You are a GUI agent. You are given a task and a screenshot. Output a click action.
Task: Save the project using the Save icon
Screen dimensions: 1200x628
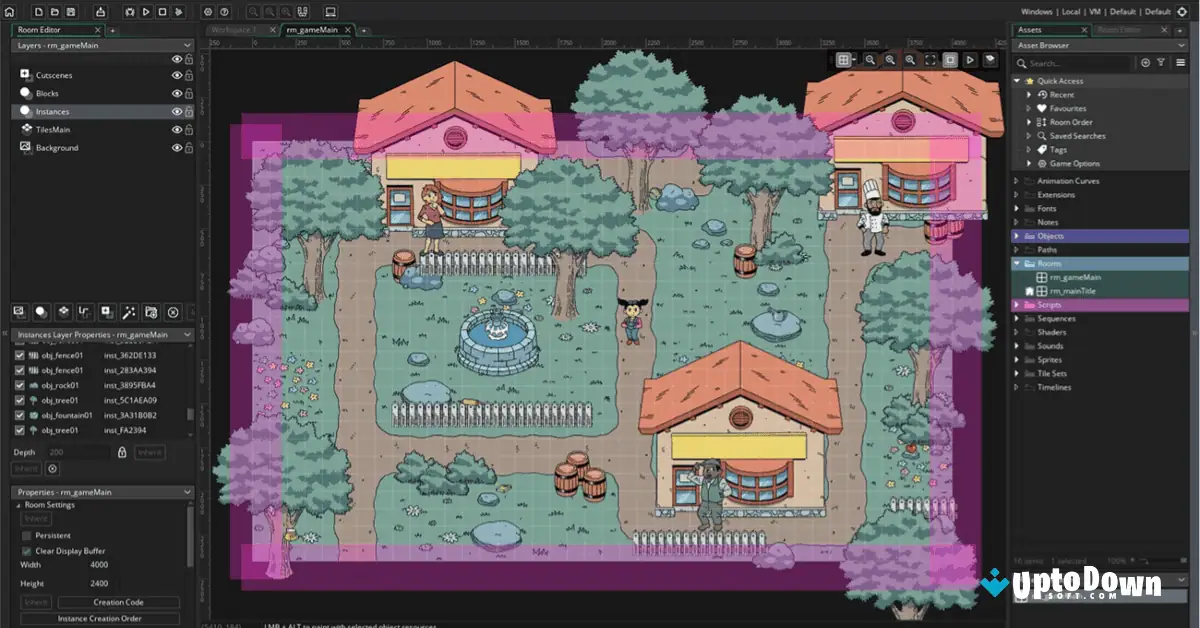pyautogui.click(x=72, y=11)
